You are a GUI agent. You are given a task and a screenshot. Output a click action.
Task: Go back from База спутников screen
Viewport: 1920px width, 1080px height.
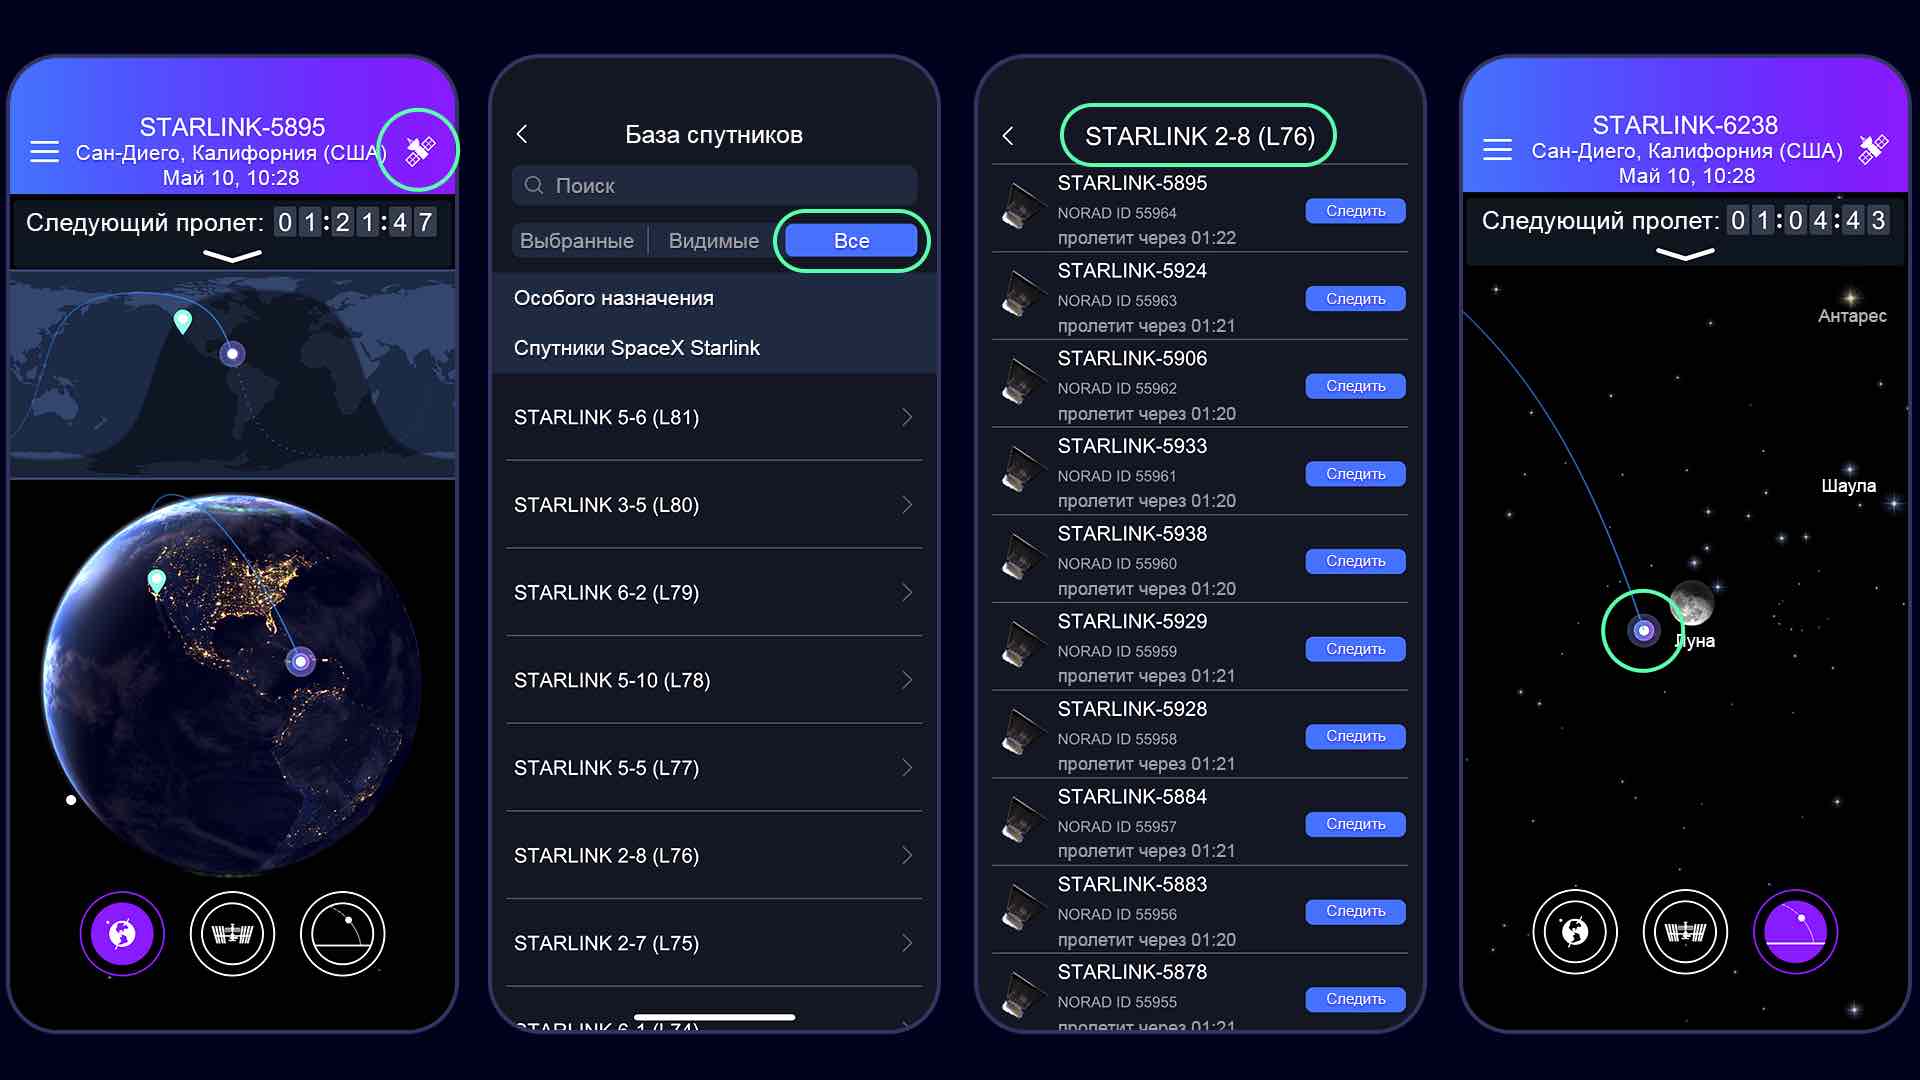coord(522,134)
